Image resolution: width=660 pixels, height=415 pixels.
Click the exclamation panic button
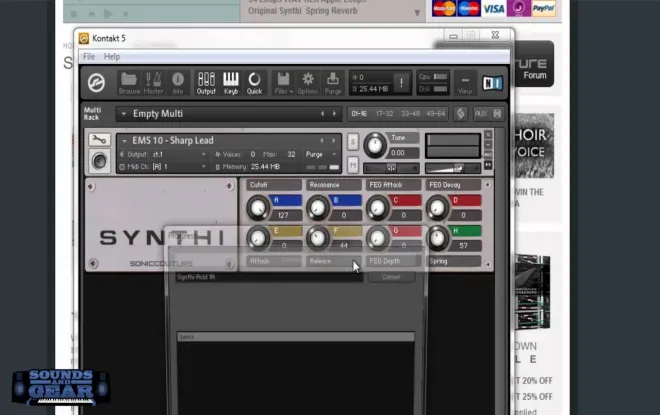[x=401, y=82]
